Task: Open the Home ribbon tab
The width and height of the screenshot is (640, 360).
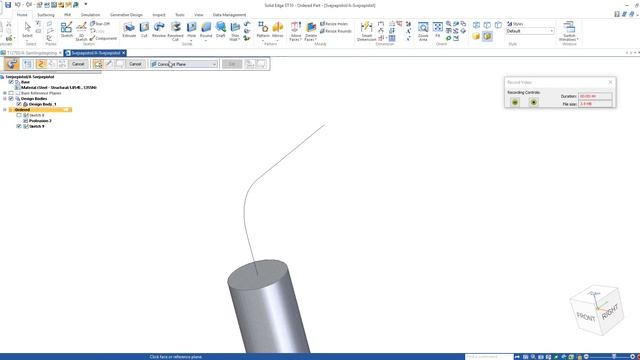Action: pyautogui.click(x=22, y=15)
